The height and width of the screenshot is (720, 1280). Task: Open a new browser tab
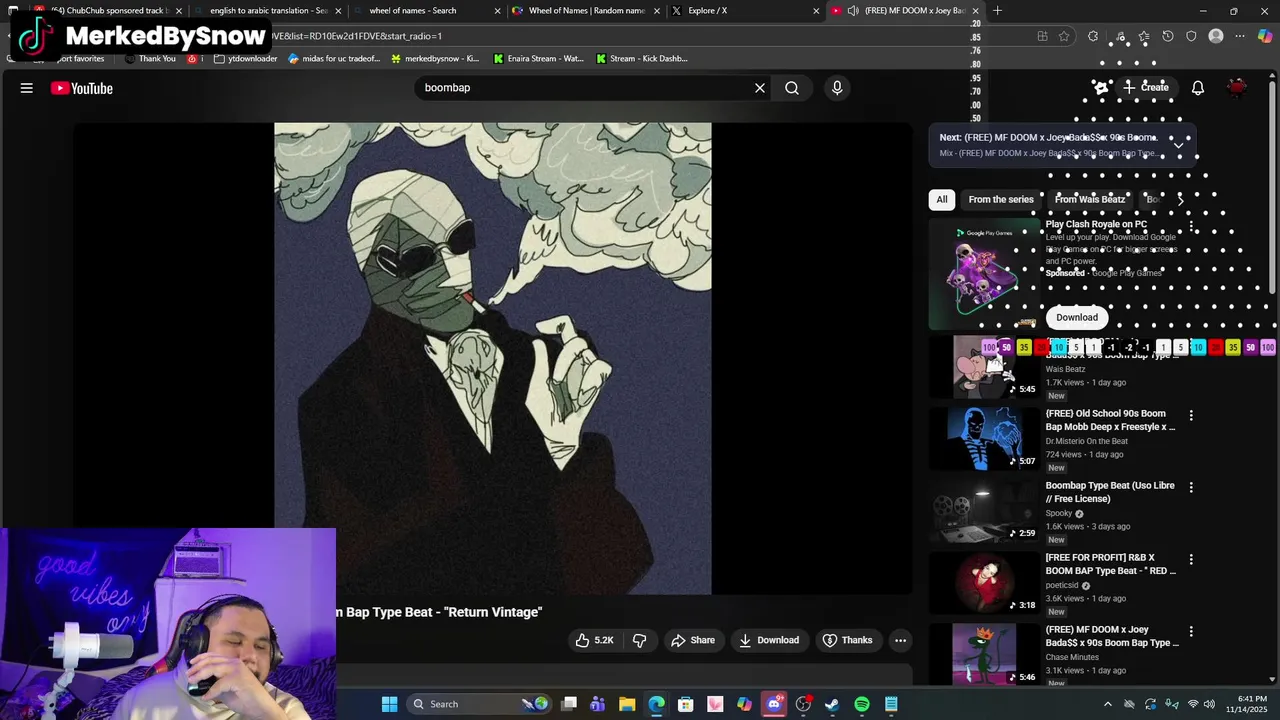(x=997, y=10)
